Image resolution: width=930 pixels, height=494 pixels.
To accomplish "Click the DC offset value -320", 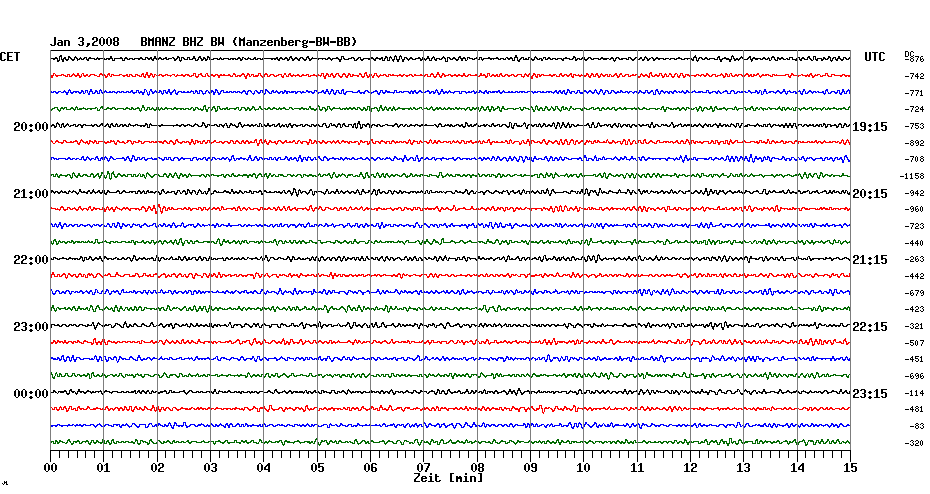I will [x=914, y=443].
